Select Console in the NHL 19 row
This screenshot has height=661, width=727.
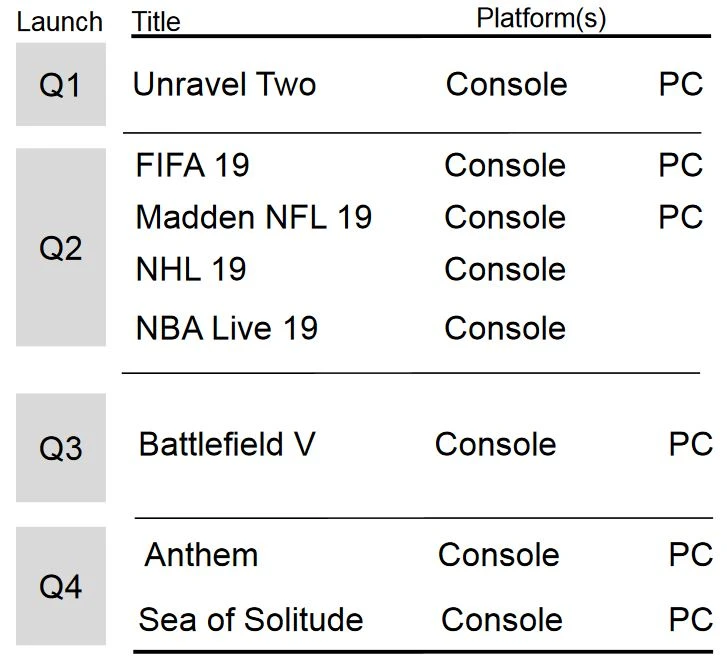coord(505,269)
